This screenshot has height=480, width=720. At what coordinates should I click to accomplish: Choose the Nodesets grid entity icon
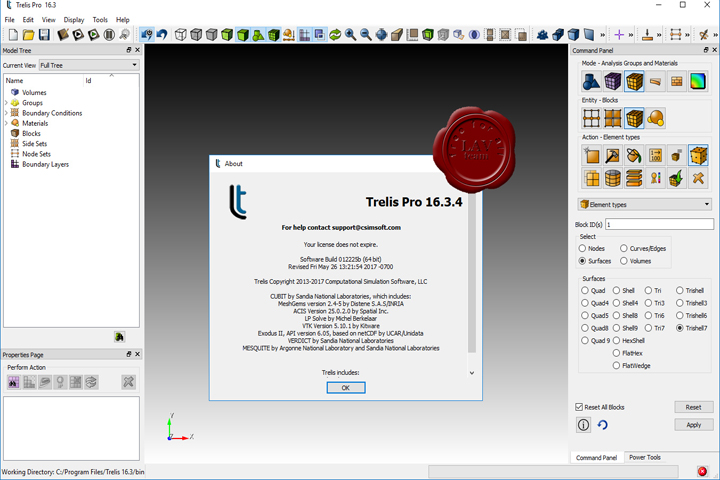coord(591,118)
